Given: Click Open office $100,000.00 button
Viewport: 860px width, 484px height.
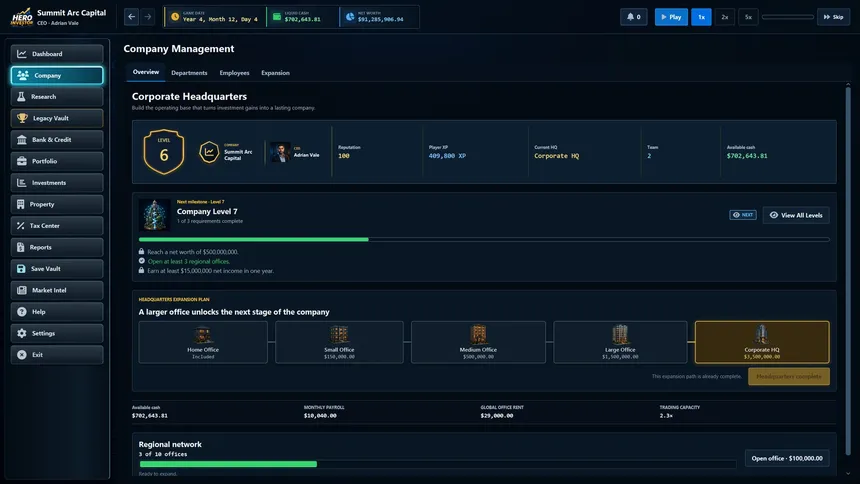Looking at the screenshot, I should click(x=787, y=458).
